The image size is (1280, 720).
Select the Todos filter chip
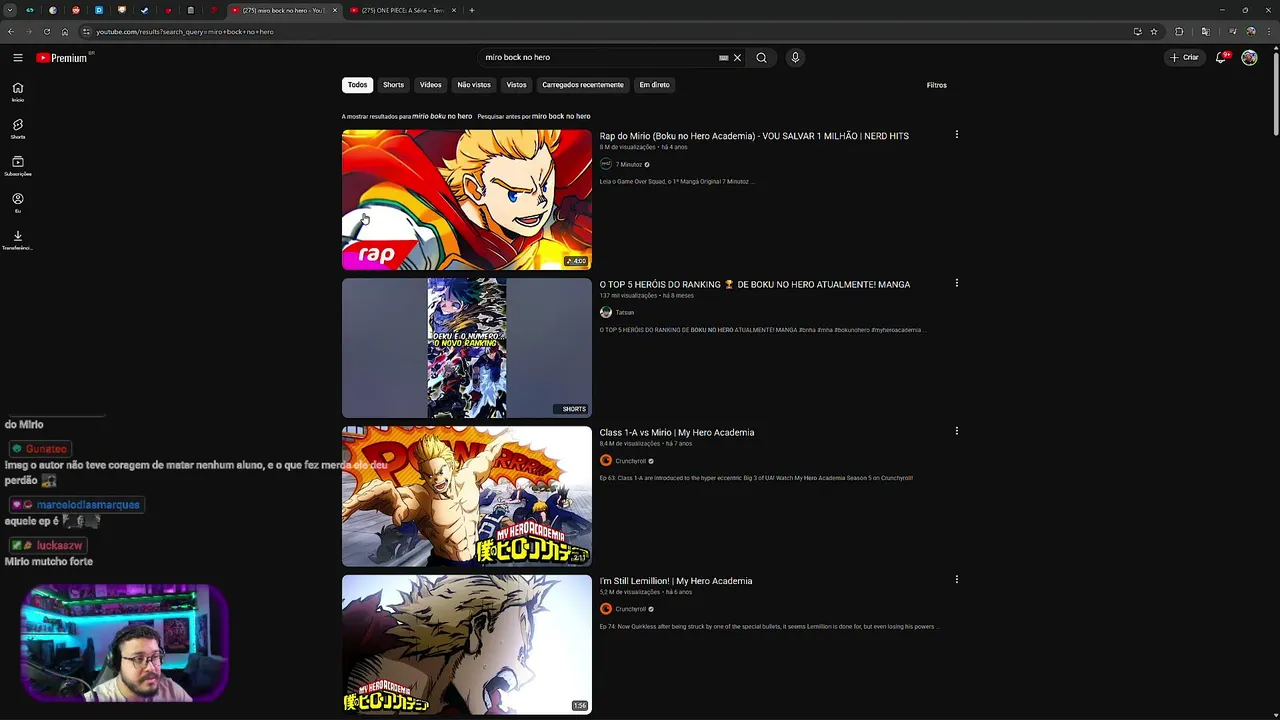pos(357,85)
